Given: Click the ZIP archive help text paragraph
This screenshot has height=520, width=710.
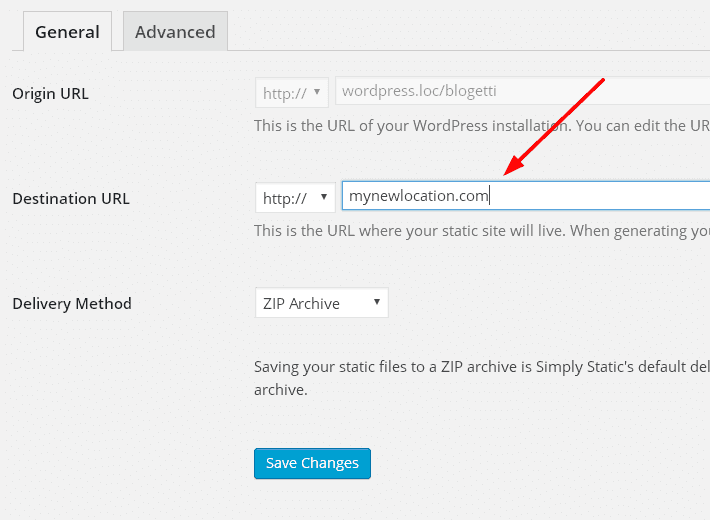Looking at the screenshot, I should coord(480,367).
